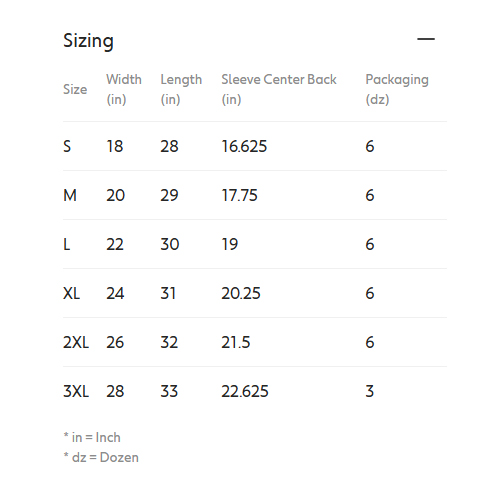Screen dimensions: 500x500
Task: Click the 'in = Inch' footnote
Action: pyautogui.click(x=92, y=438)
